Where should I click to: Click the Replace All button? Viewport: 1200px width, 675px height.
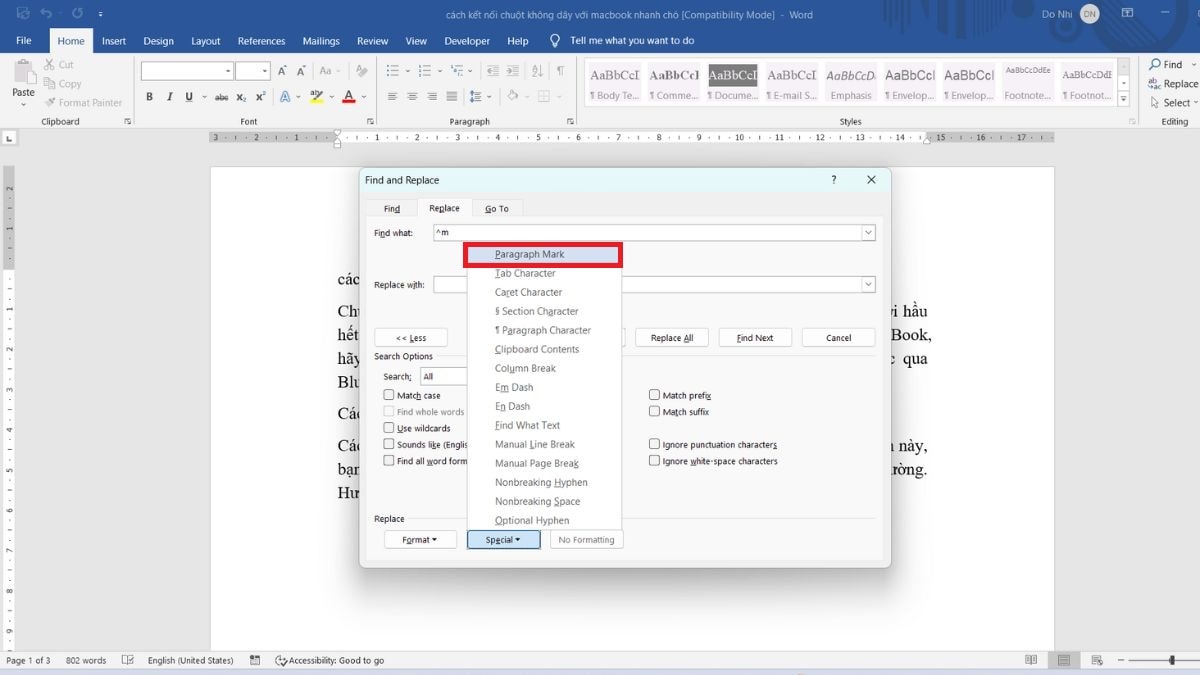672,338
